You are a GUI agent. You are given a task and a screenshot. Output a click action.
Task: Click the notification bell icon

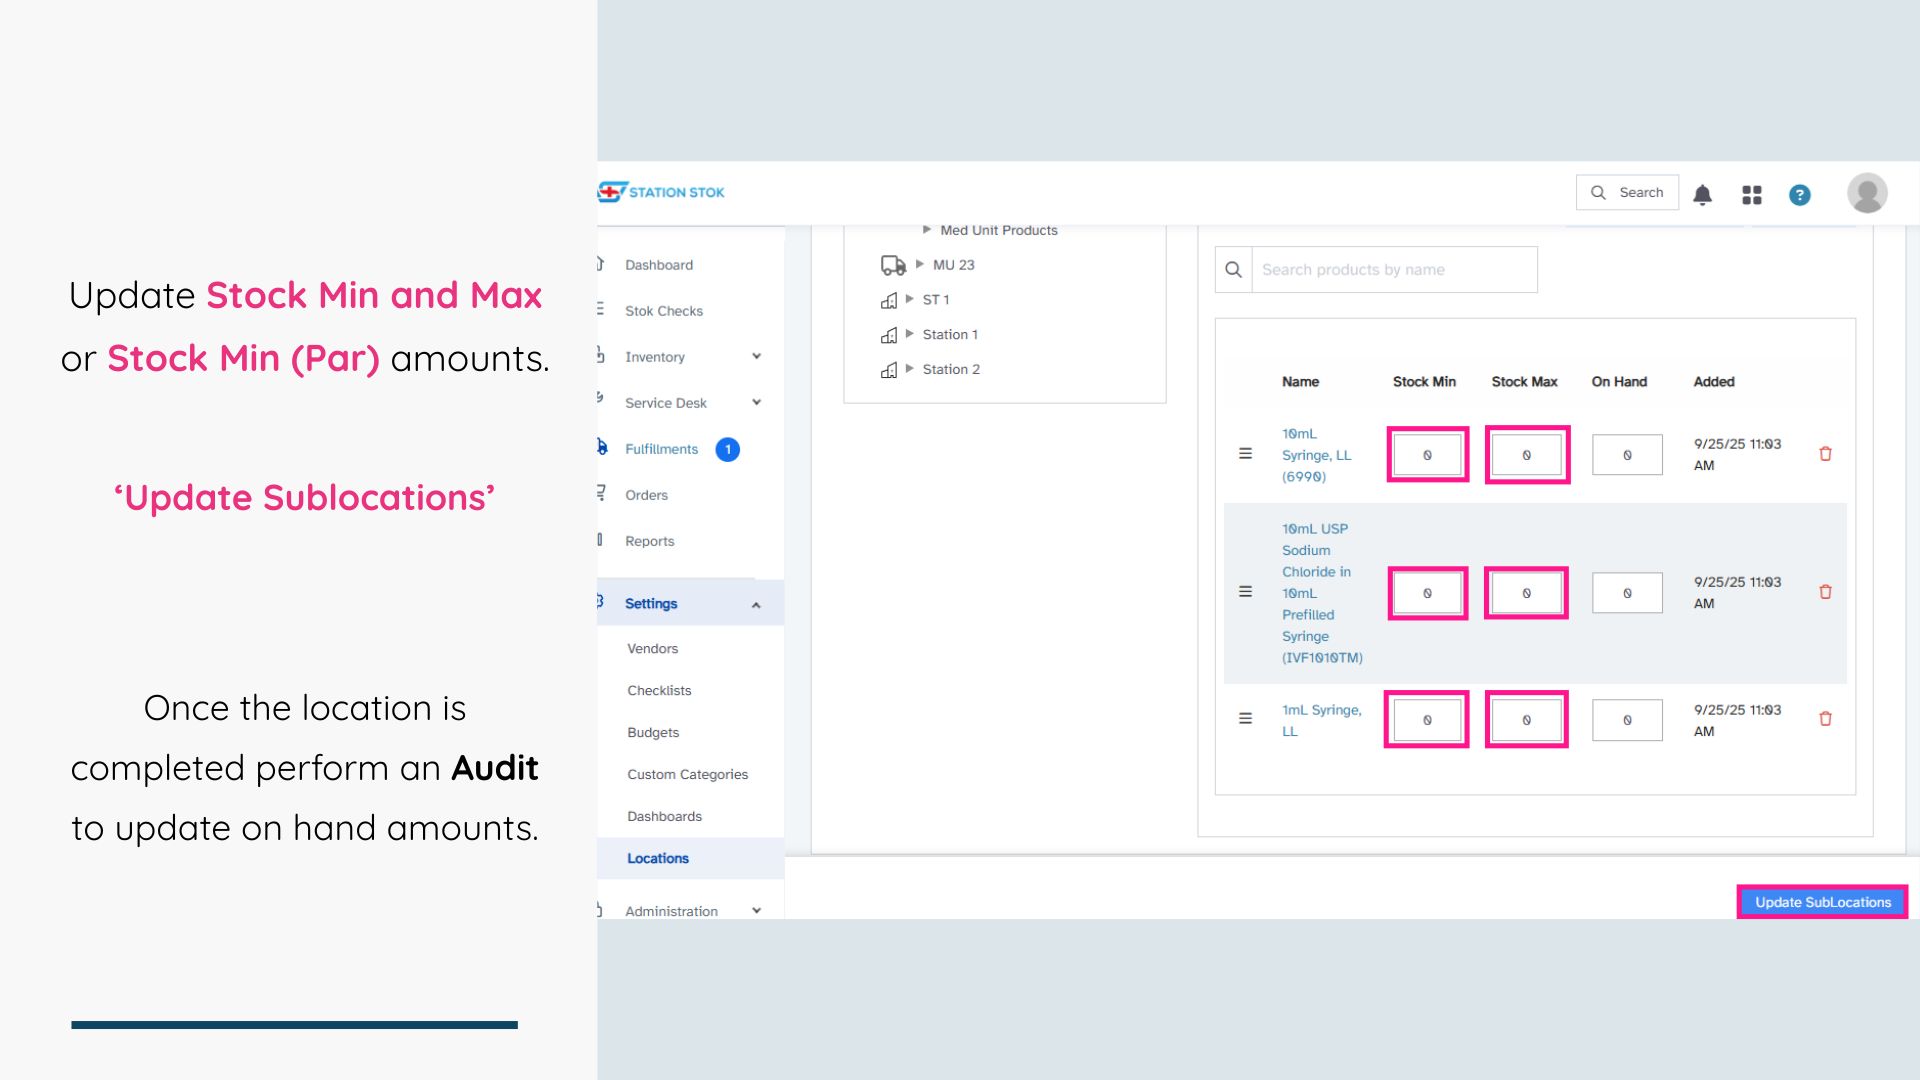click(1702, 194)
